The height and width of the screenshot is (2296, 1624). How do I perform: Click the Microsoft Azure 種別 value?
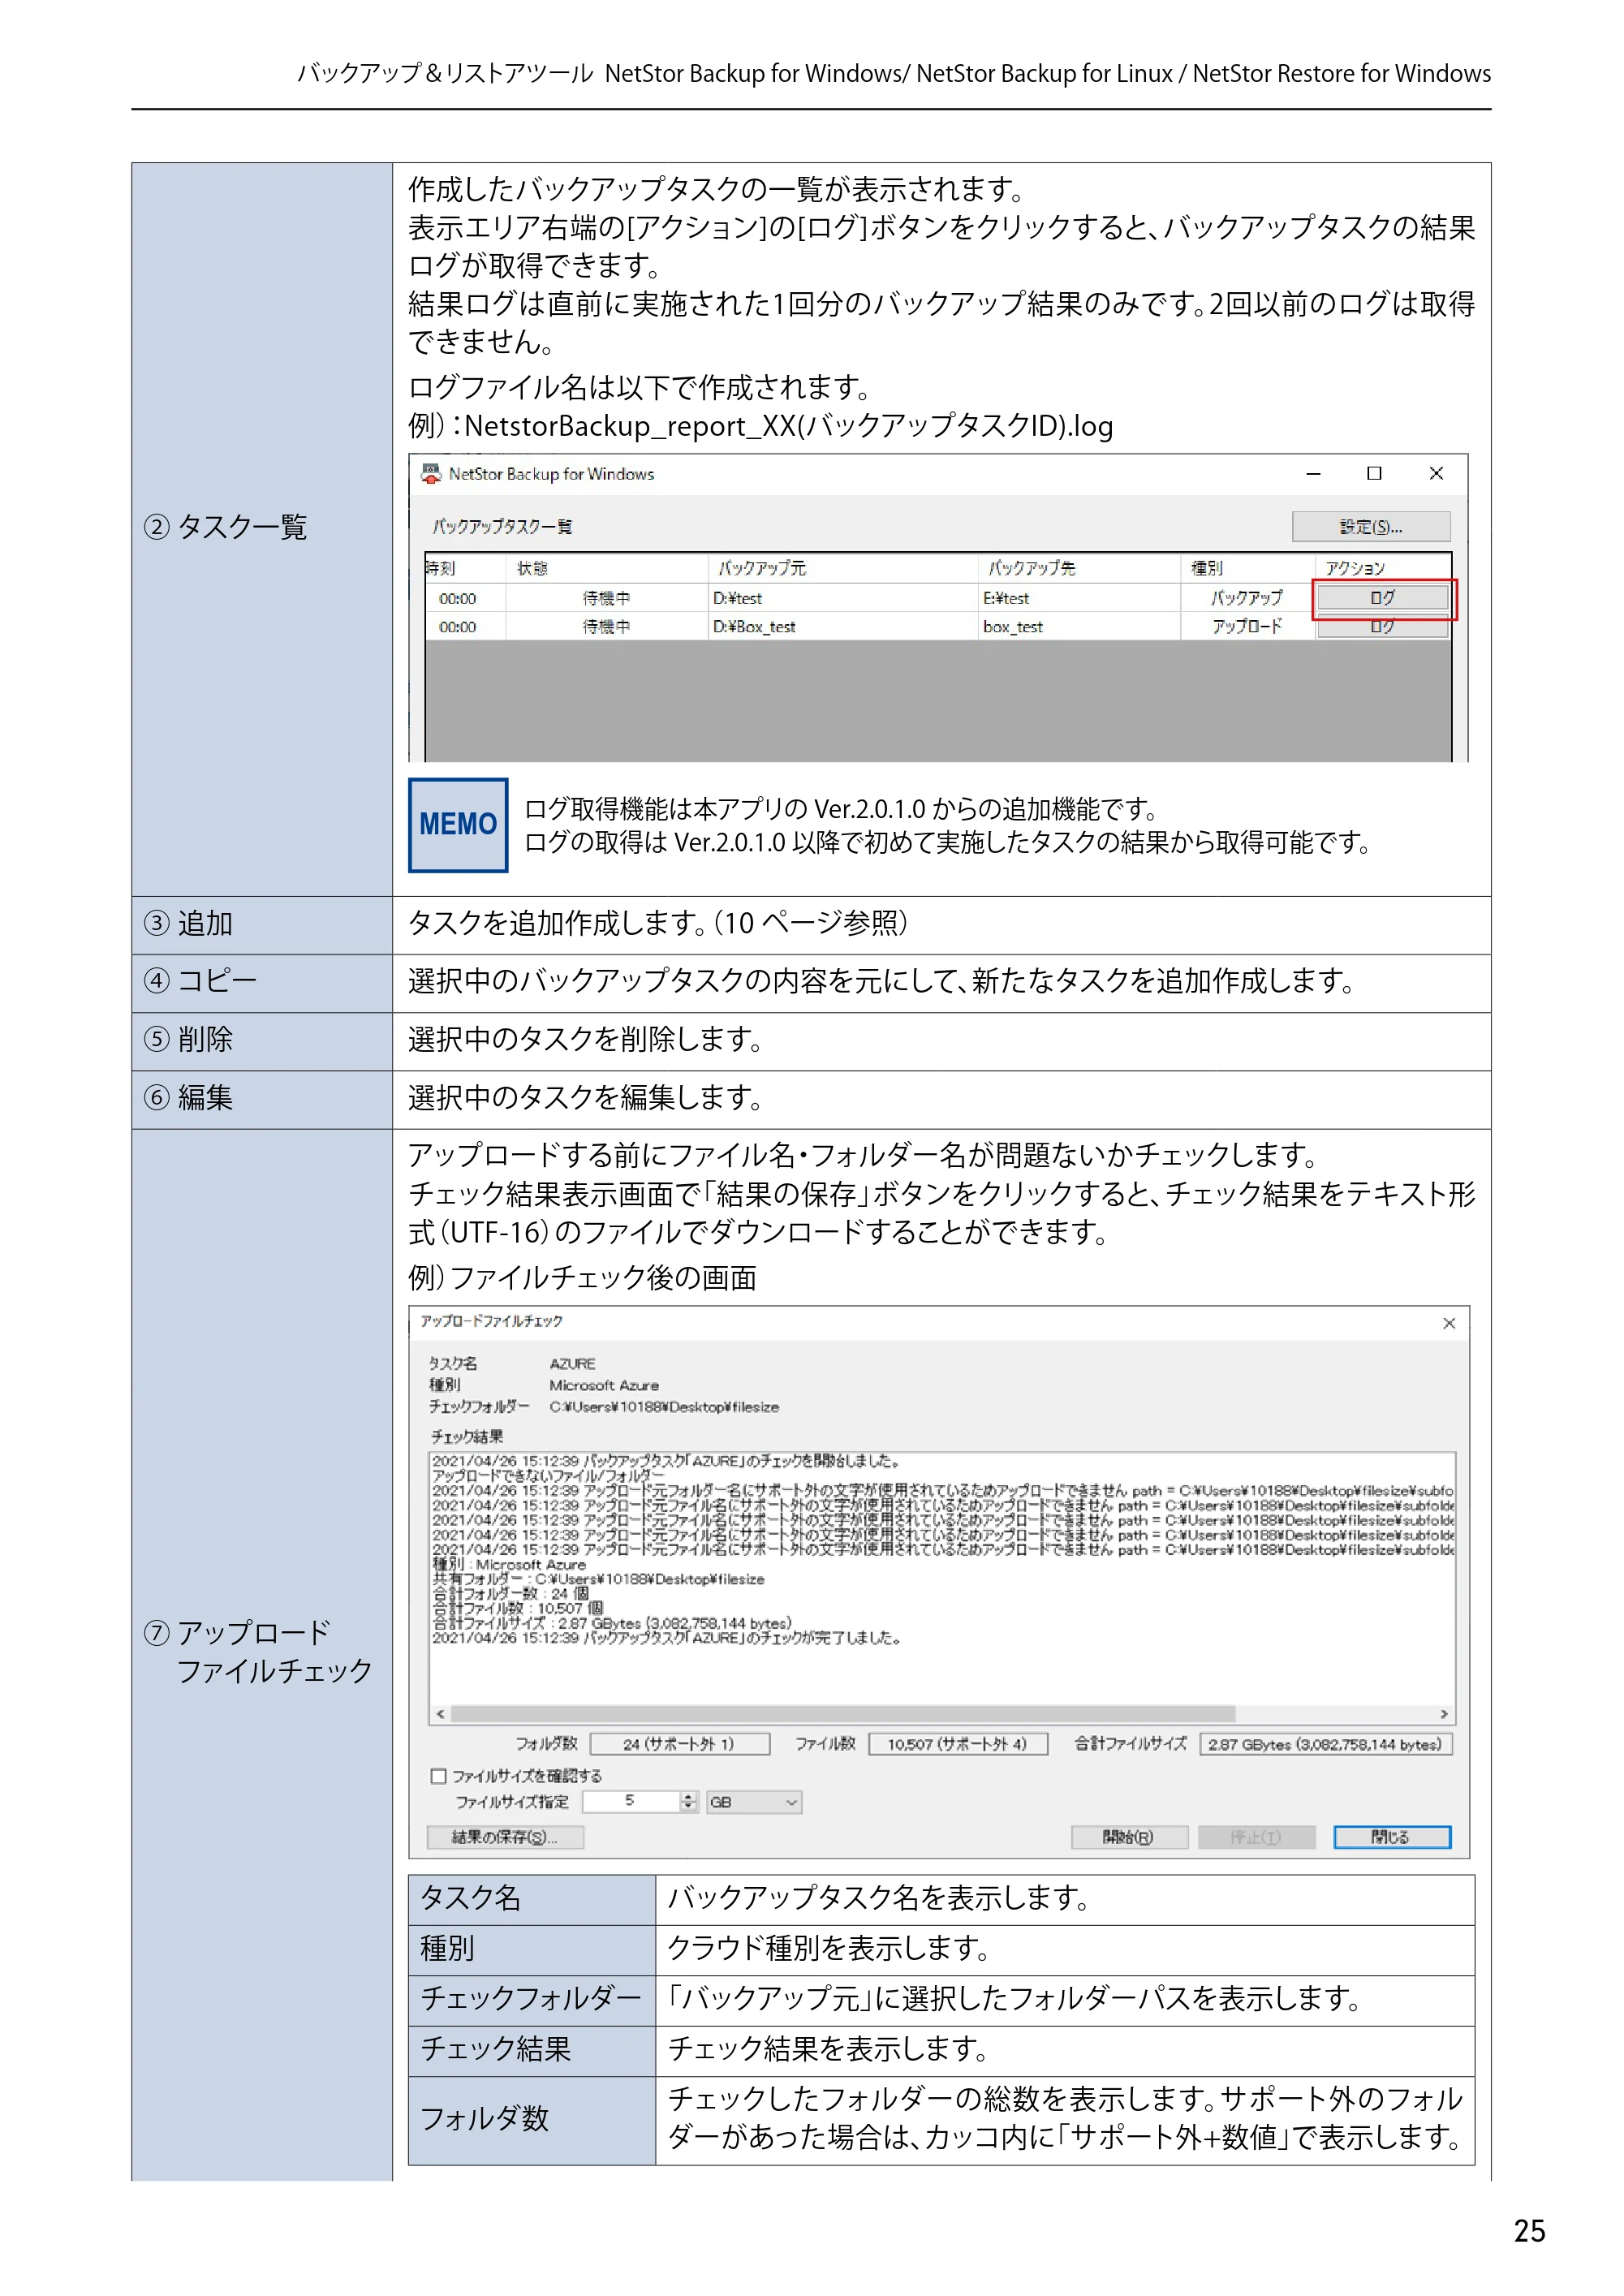604,1385
